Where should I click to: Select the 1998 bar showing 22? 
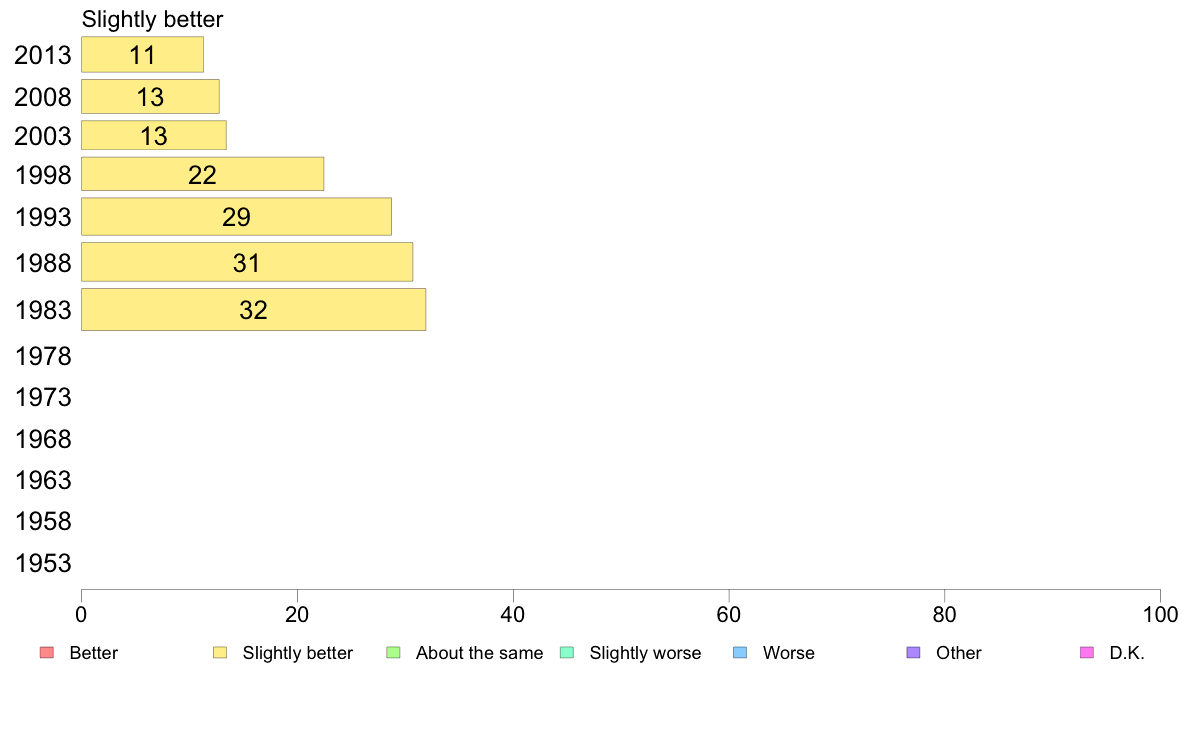(202, 174)
